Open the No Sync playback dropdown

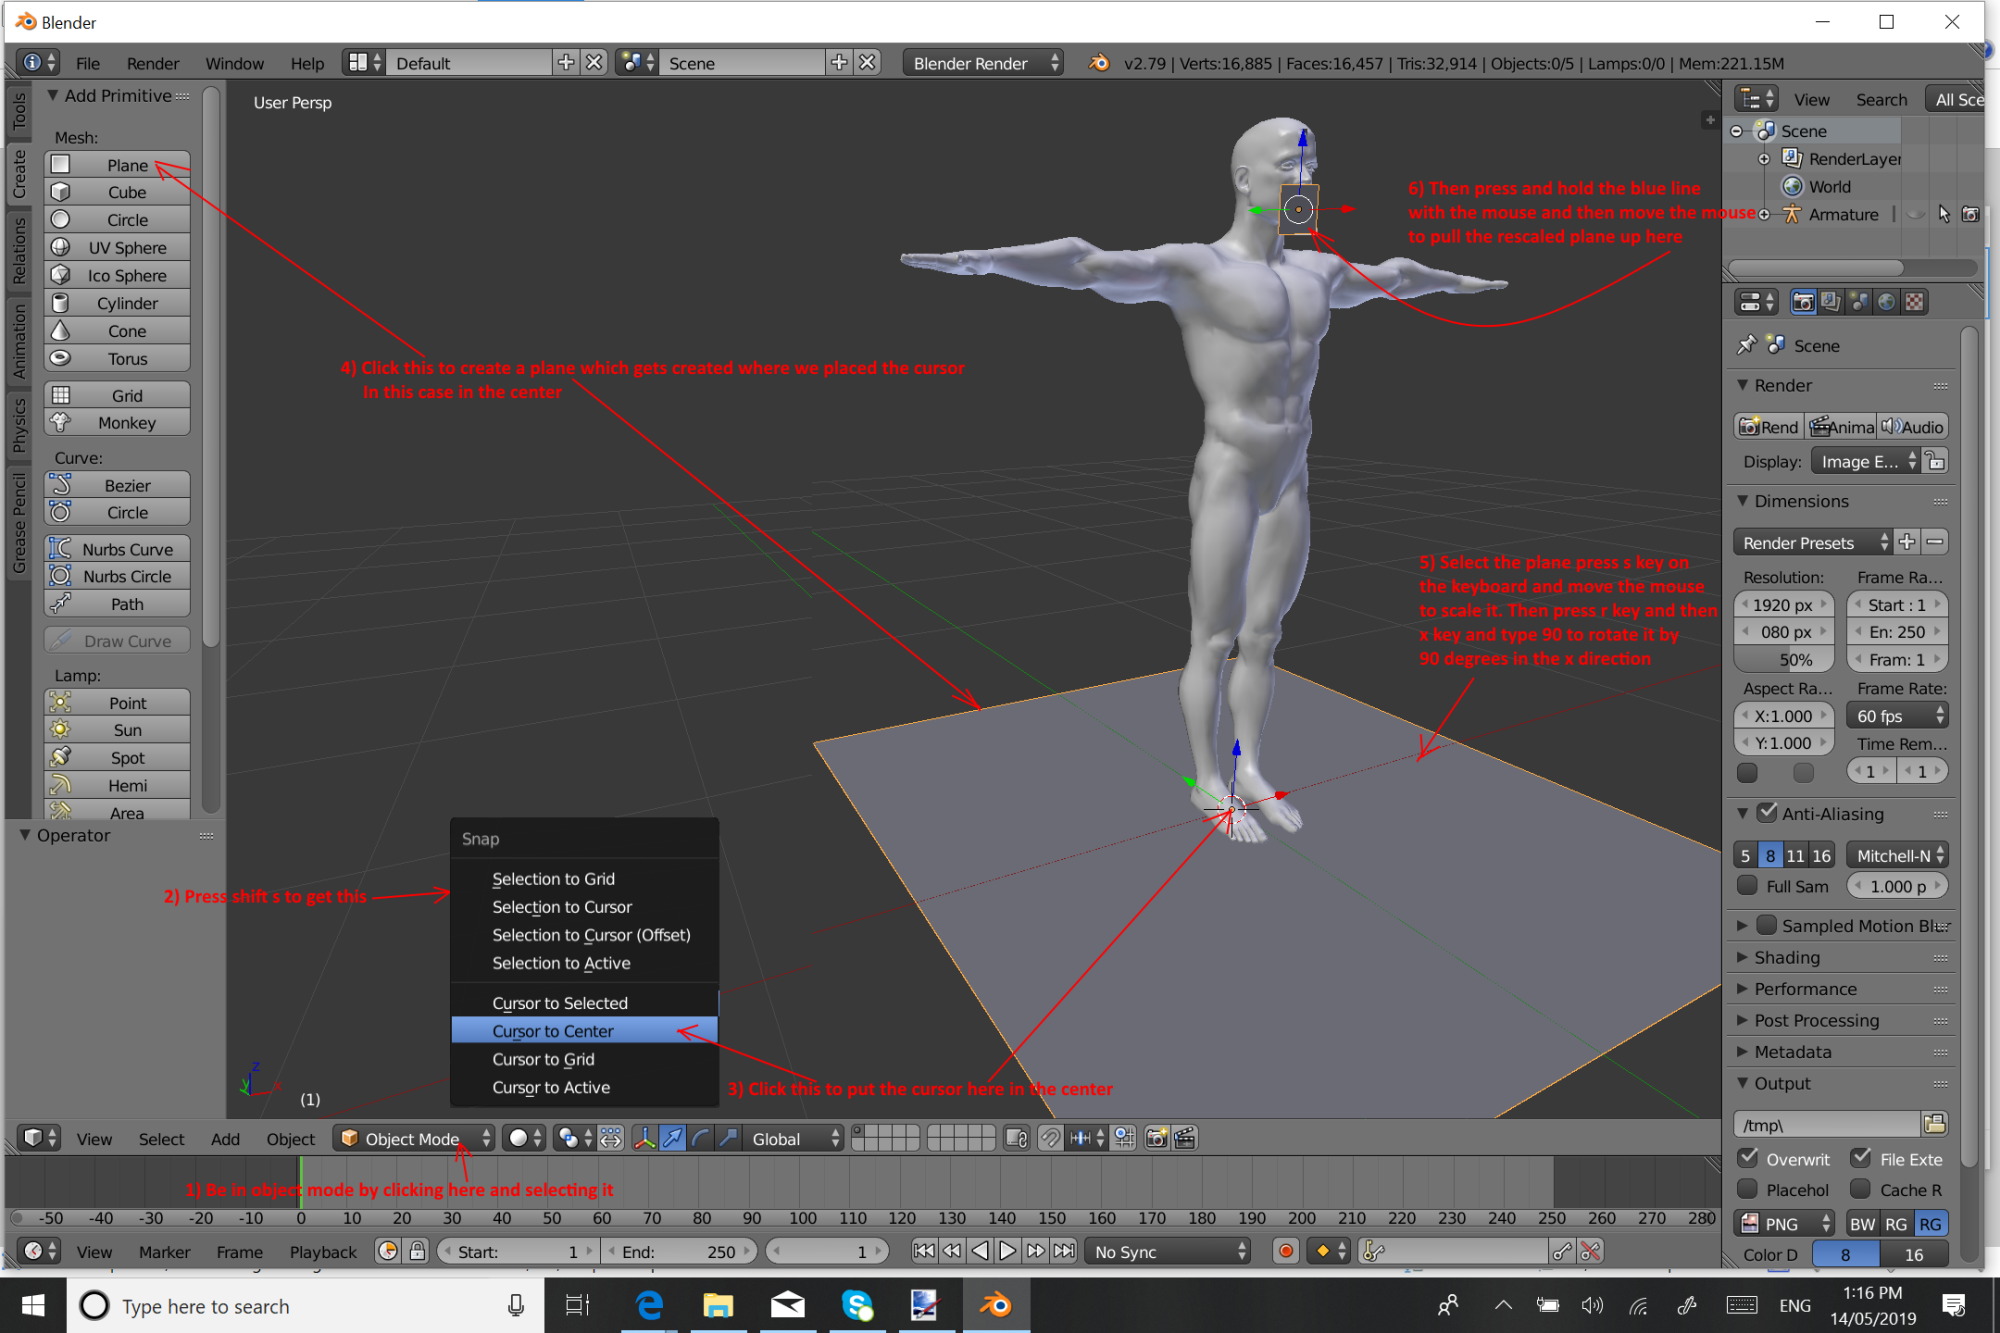click(x=1169, y=1252)
